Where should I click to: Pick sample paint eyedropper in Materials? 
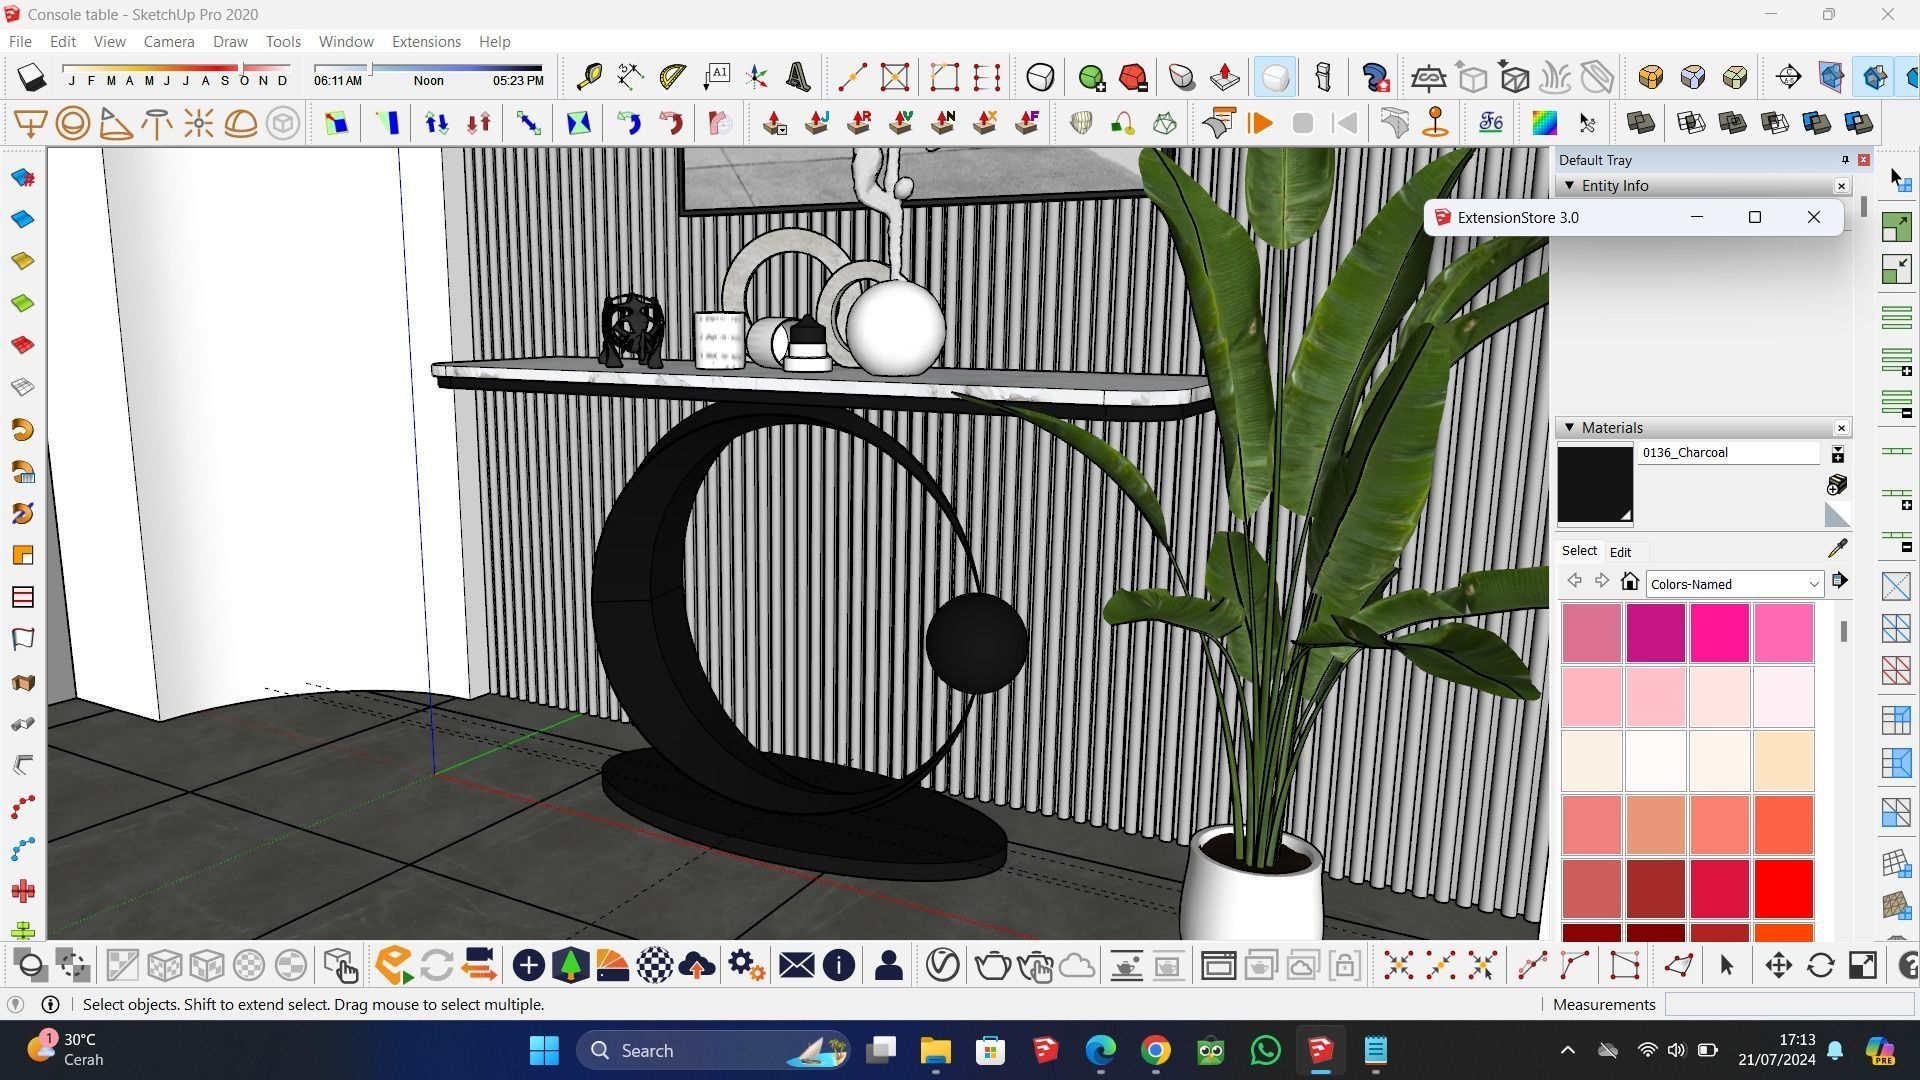click(x=1837, y=549)
